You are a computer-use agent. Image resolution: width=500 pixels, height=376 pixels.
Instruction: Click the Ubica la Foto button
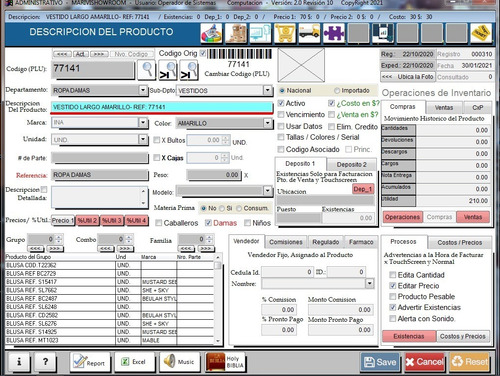point(407,77)
